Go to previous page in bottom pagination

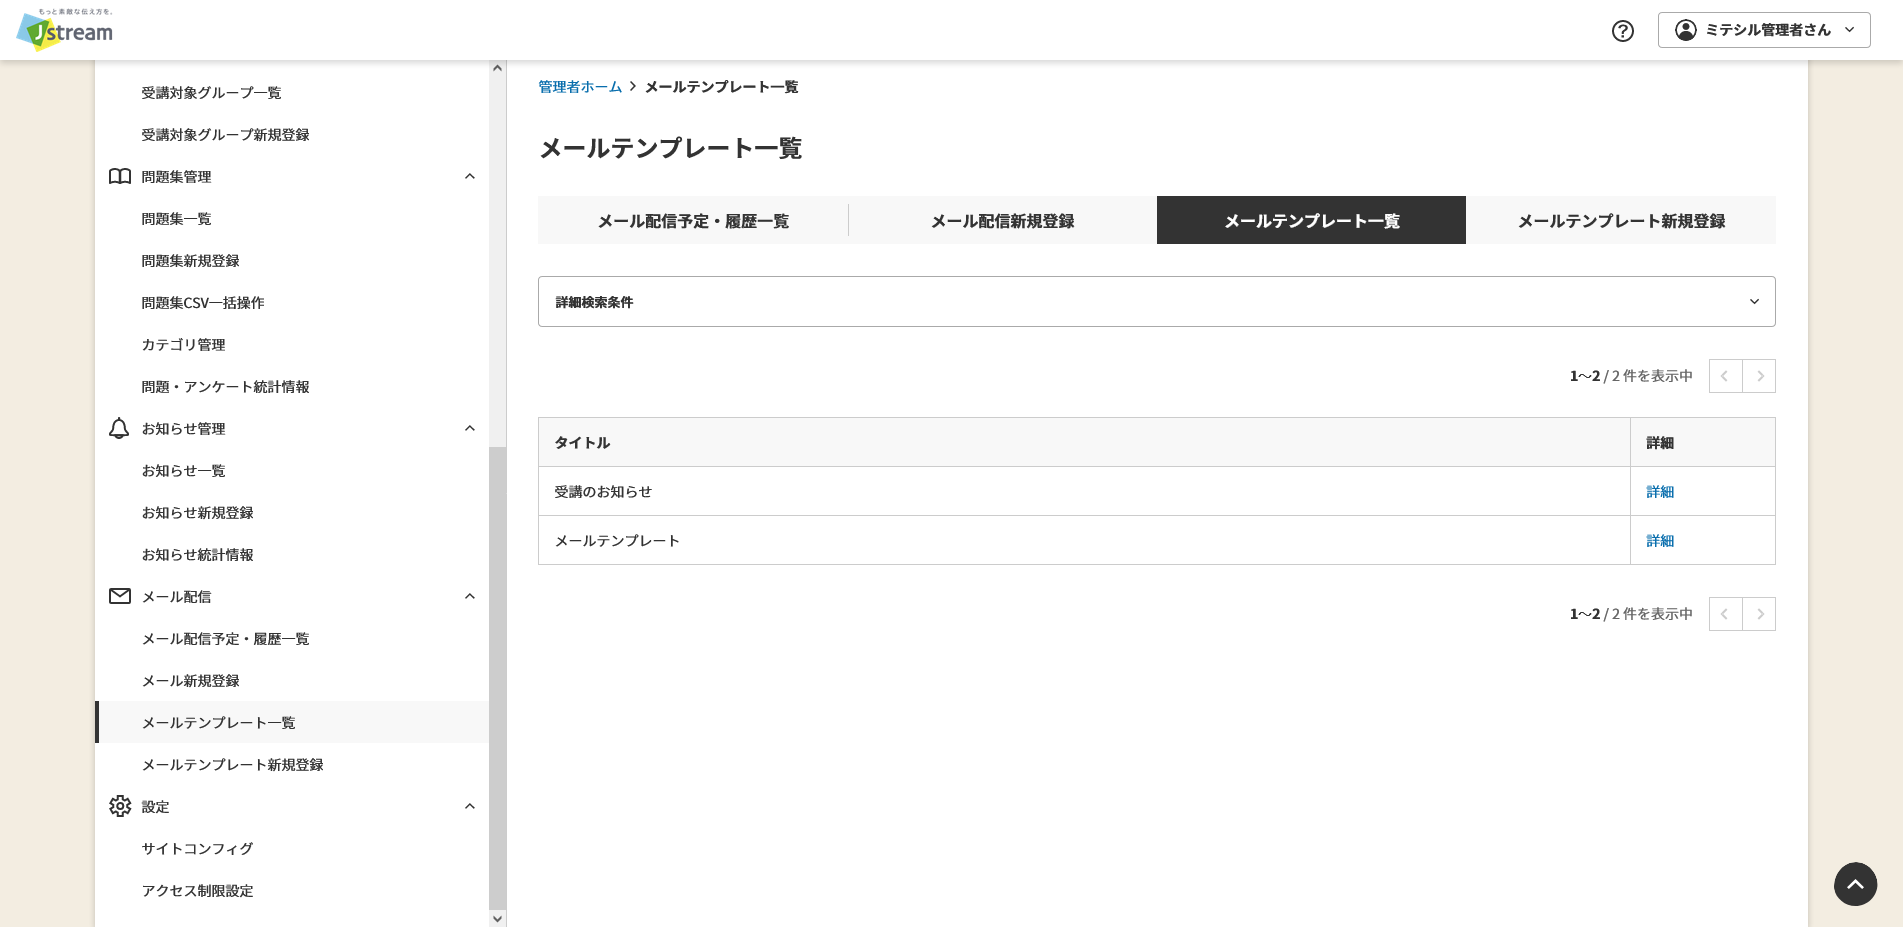pos(1725,614)
